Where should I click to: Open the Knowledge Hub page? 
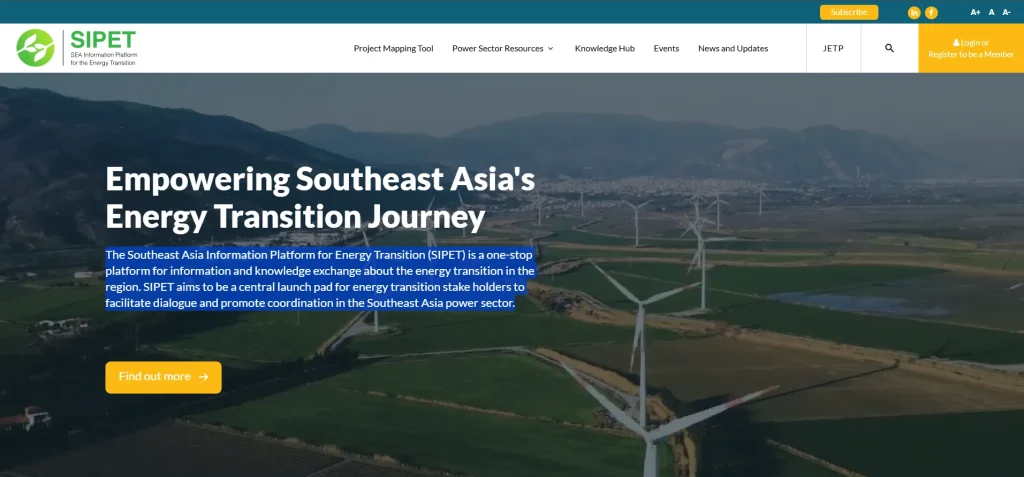605,48
